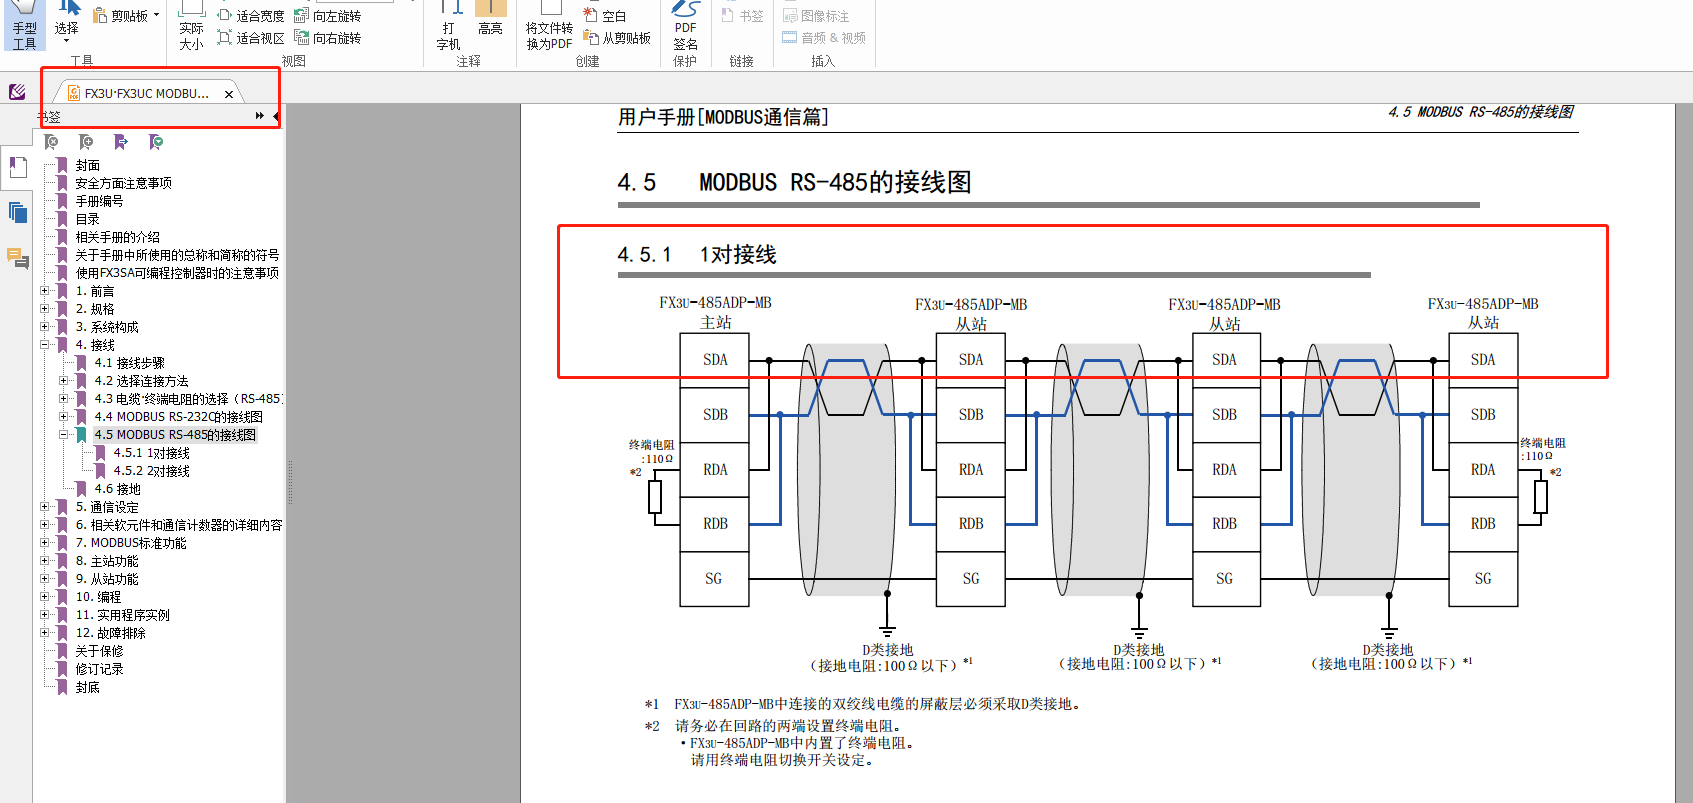
Task: Click the Fit Visible (适合视区) icon
Action: point(225,38)
